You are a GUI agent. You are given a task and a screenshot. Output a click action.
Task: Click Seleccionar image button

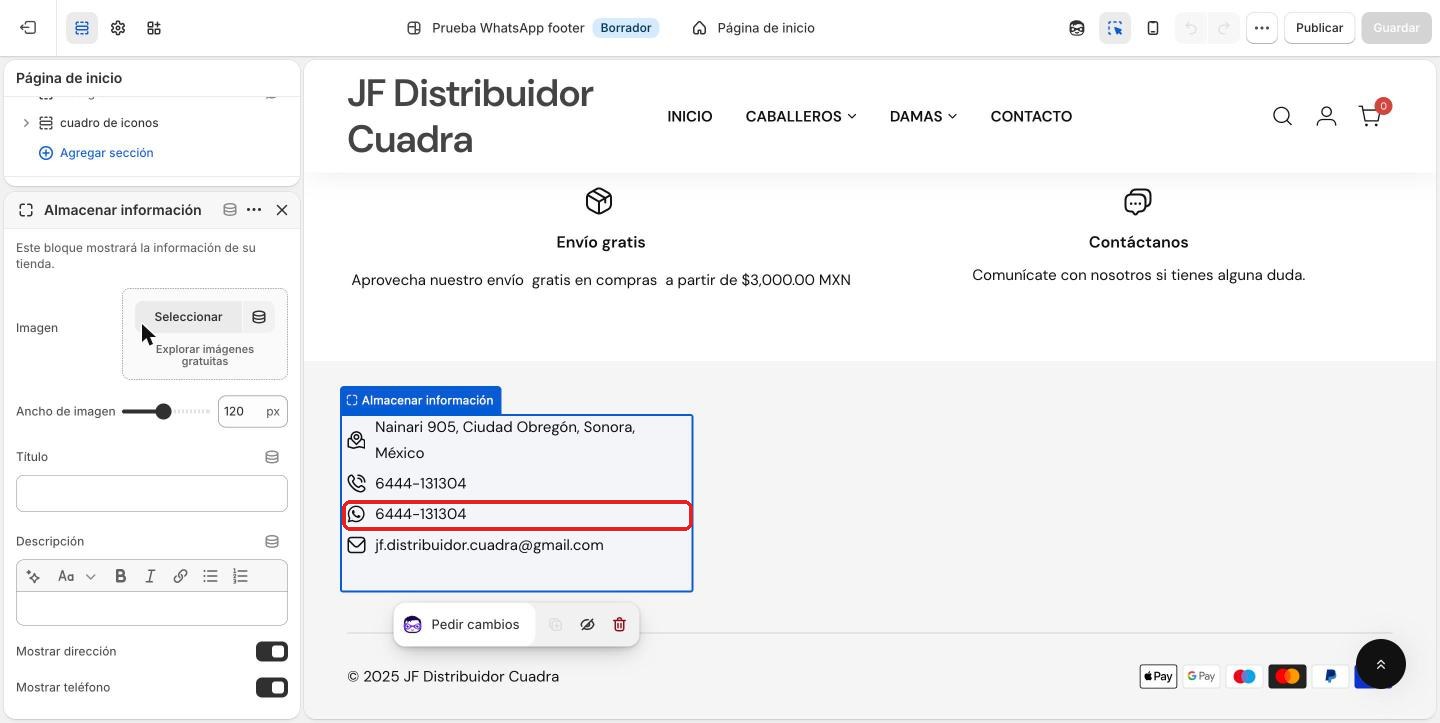[x=188, y=317]
